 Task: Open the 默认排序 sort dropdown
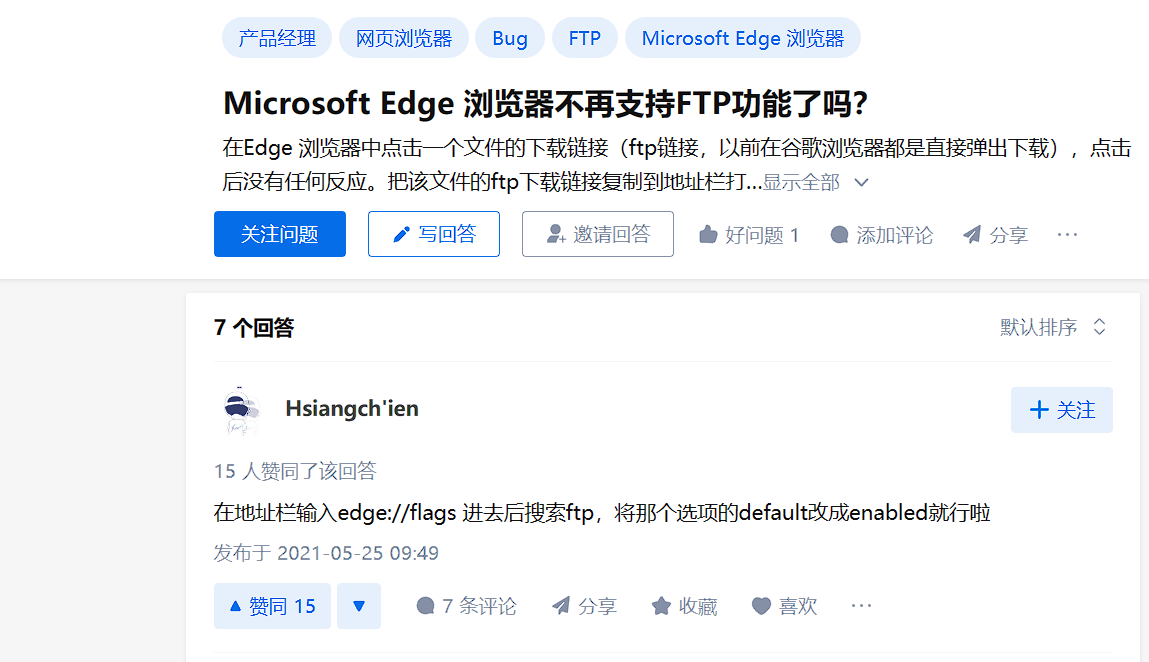coord(1052,327)
